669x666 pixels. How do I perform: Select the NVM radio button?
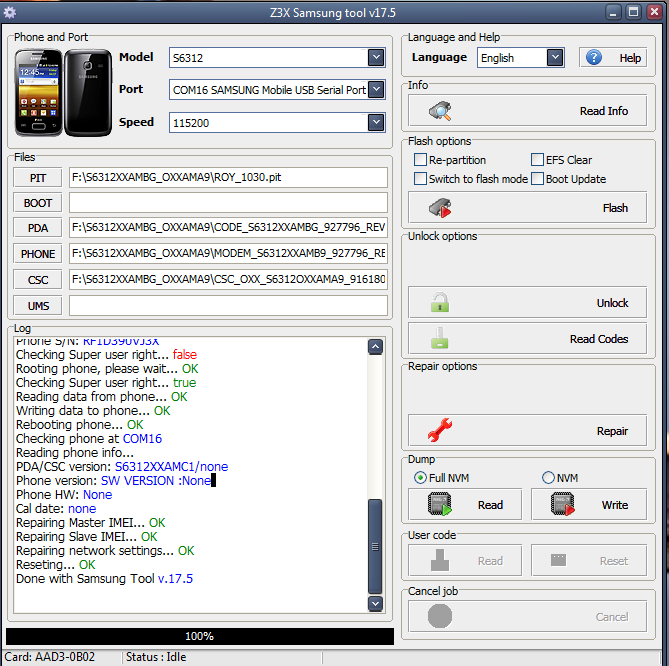click(x=548, y=477)
